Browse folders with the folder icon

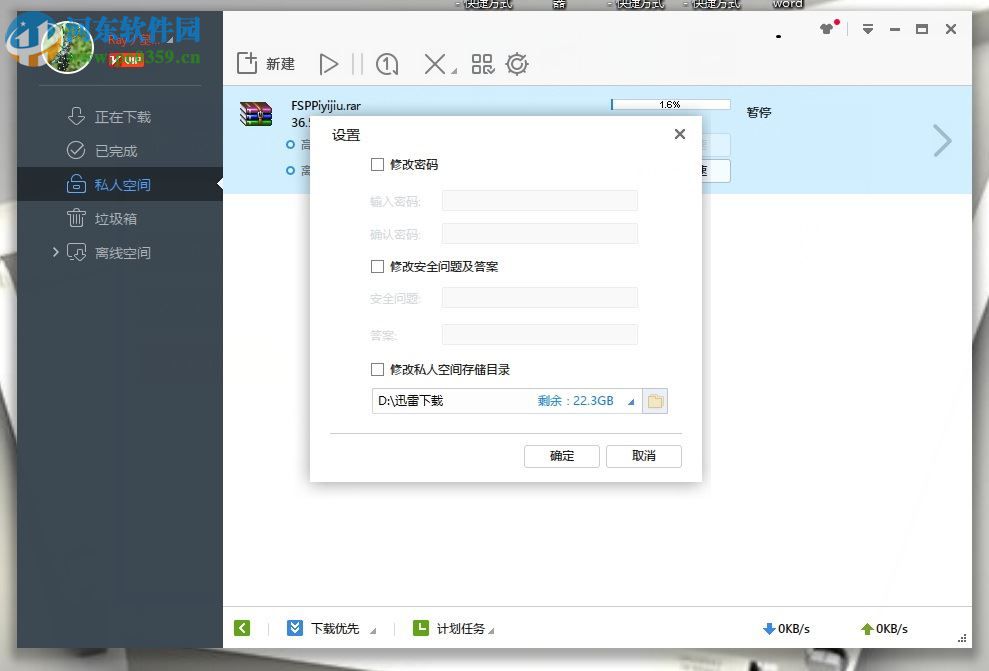tap(655, 401)
